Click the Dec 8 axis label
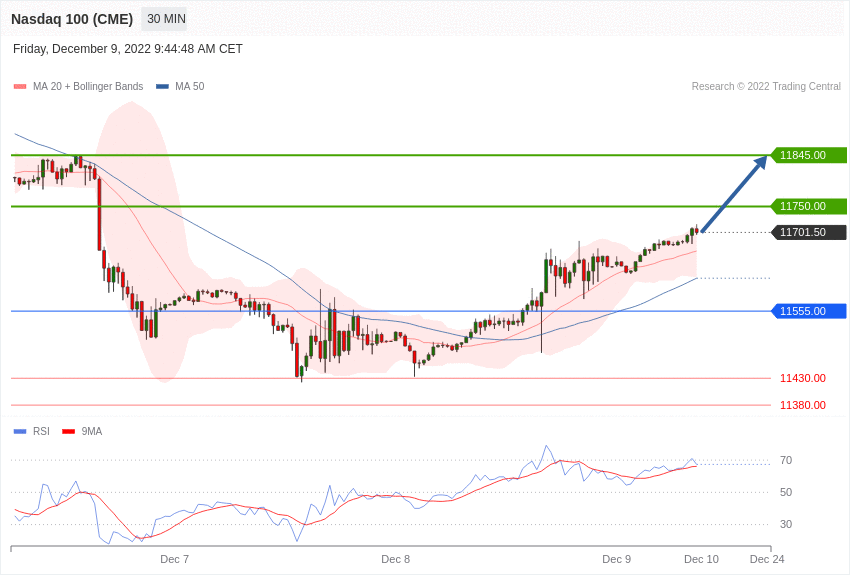The image size is (850, 576). [x=396, y=559]
